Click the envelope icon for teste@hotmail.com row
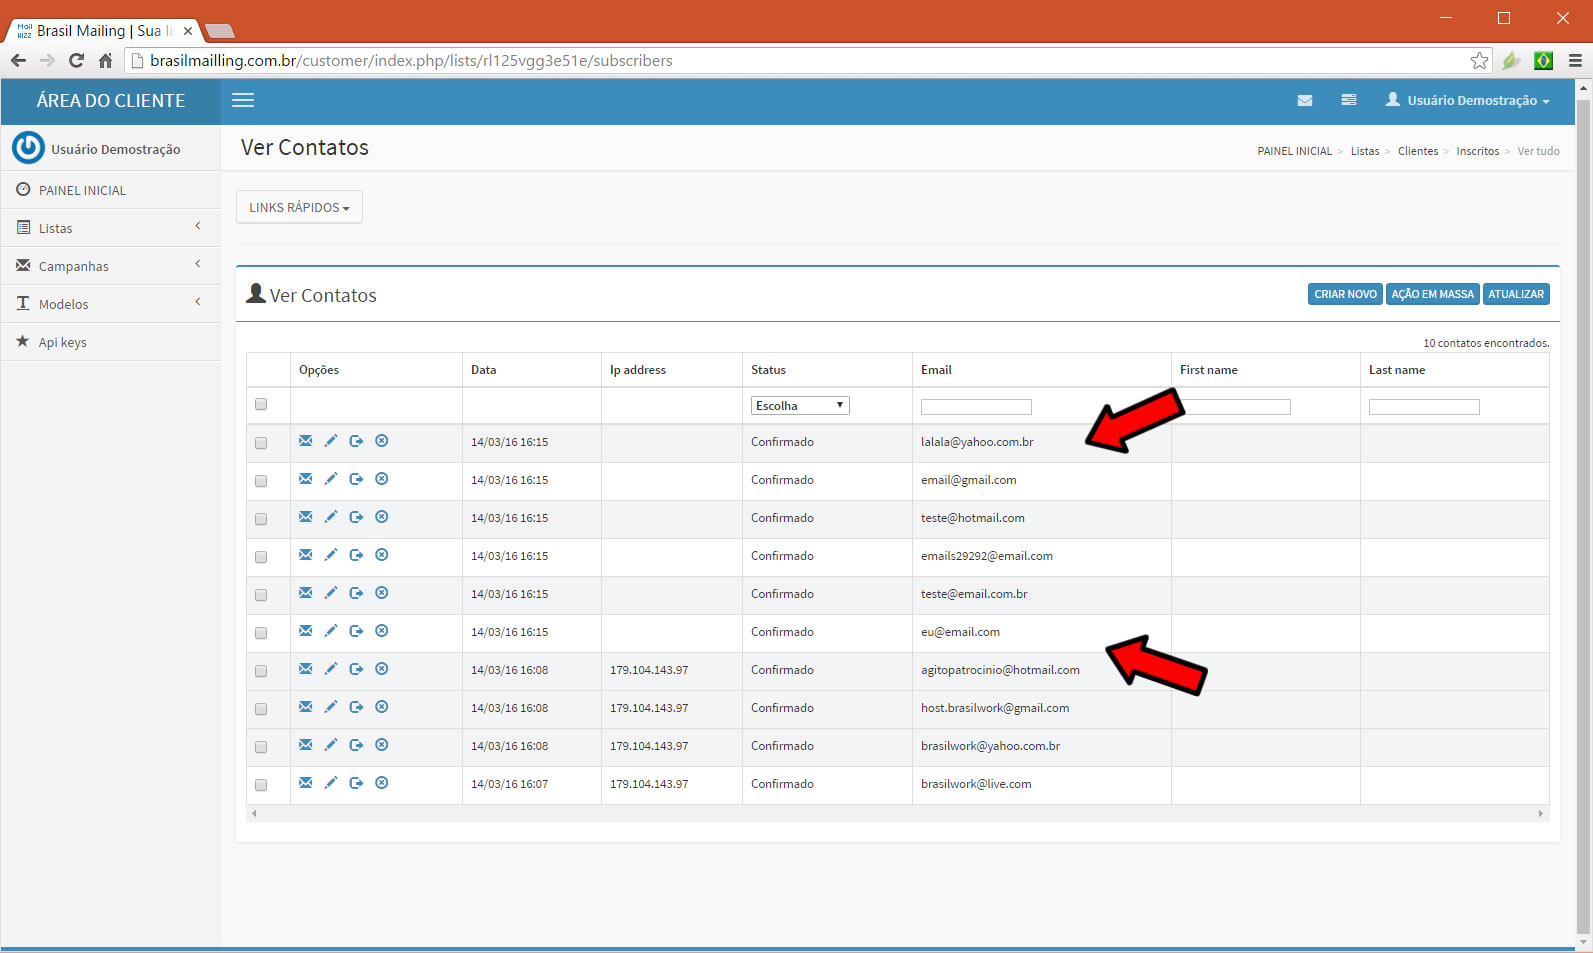Screen dimensions: 1593x953 point(306,517)
